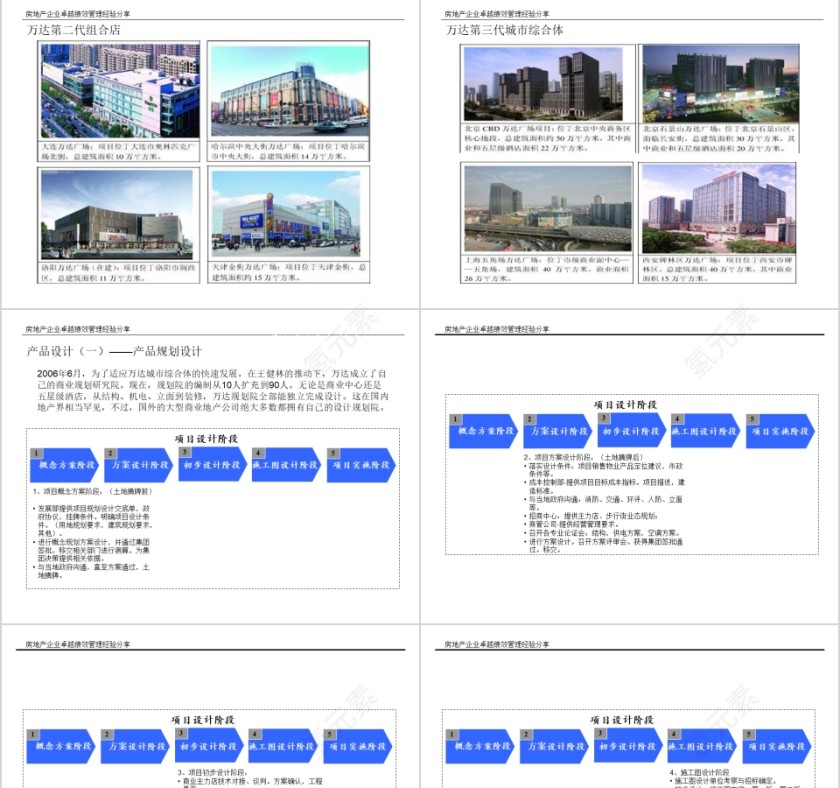Screen dimensions: 840x788
Task: Click the 施工图设计阶段 arrow on the bottom-right slide
Action: 699,744
